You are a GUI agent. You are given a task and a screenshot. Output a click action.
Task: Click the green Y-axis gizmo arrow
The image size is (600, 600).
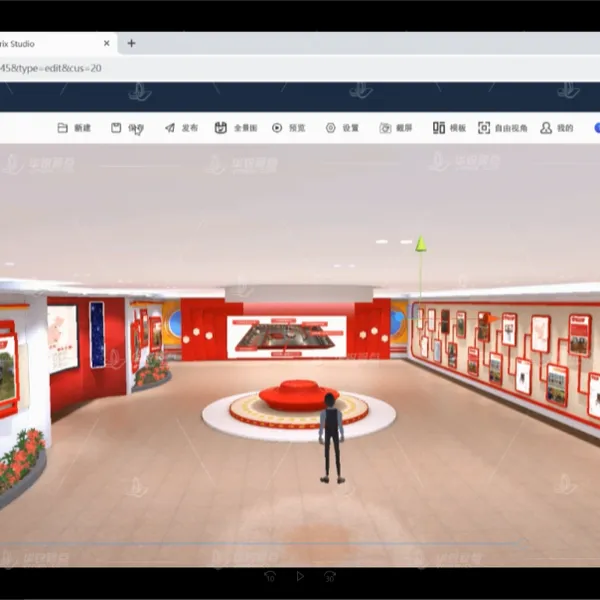(421, 244)
